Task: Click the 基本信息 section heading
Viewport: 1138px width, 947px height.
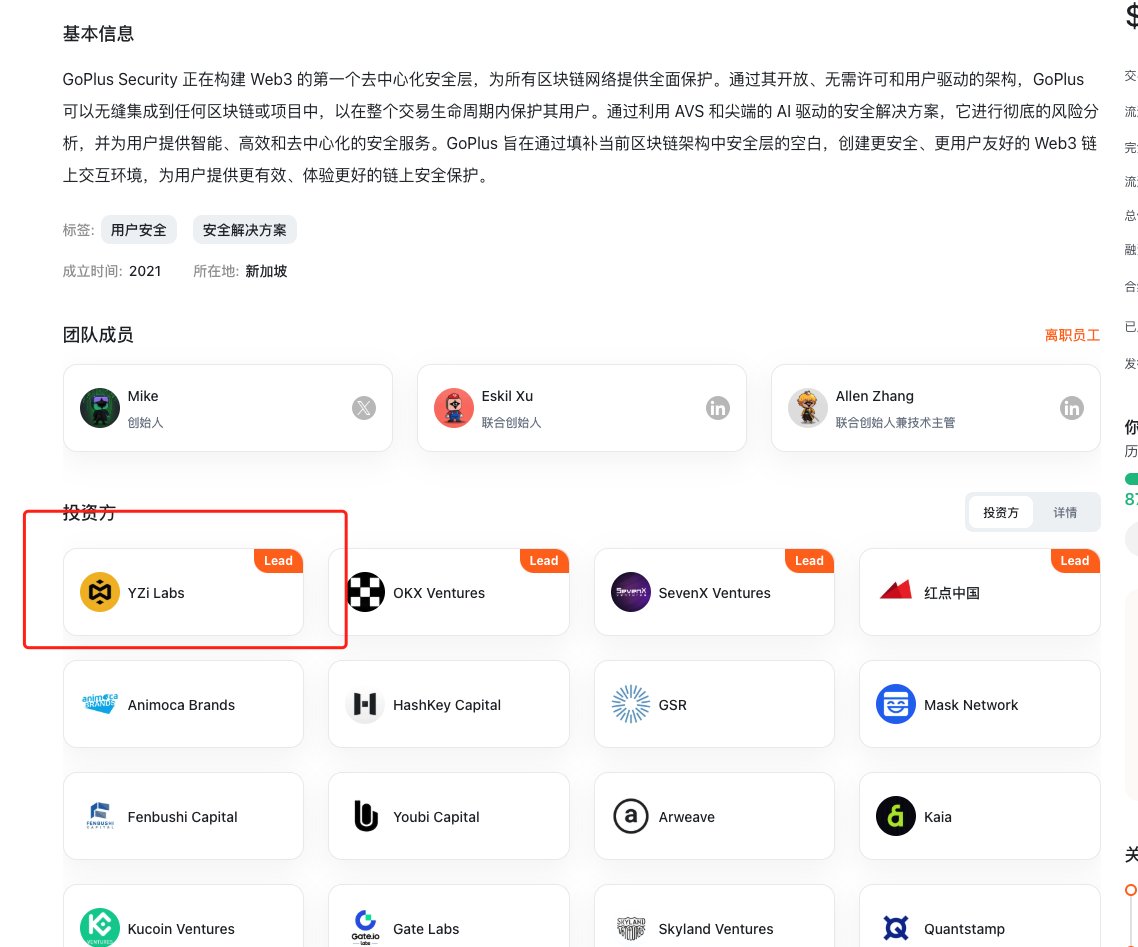Action: point(98,33)
